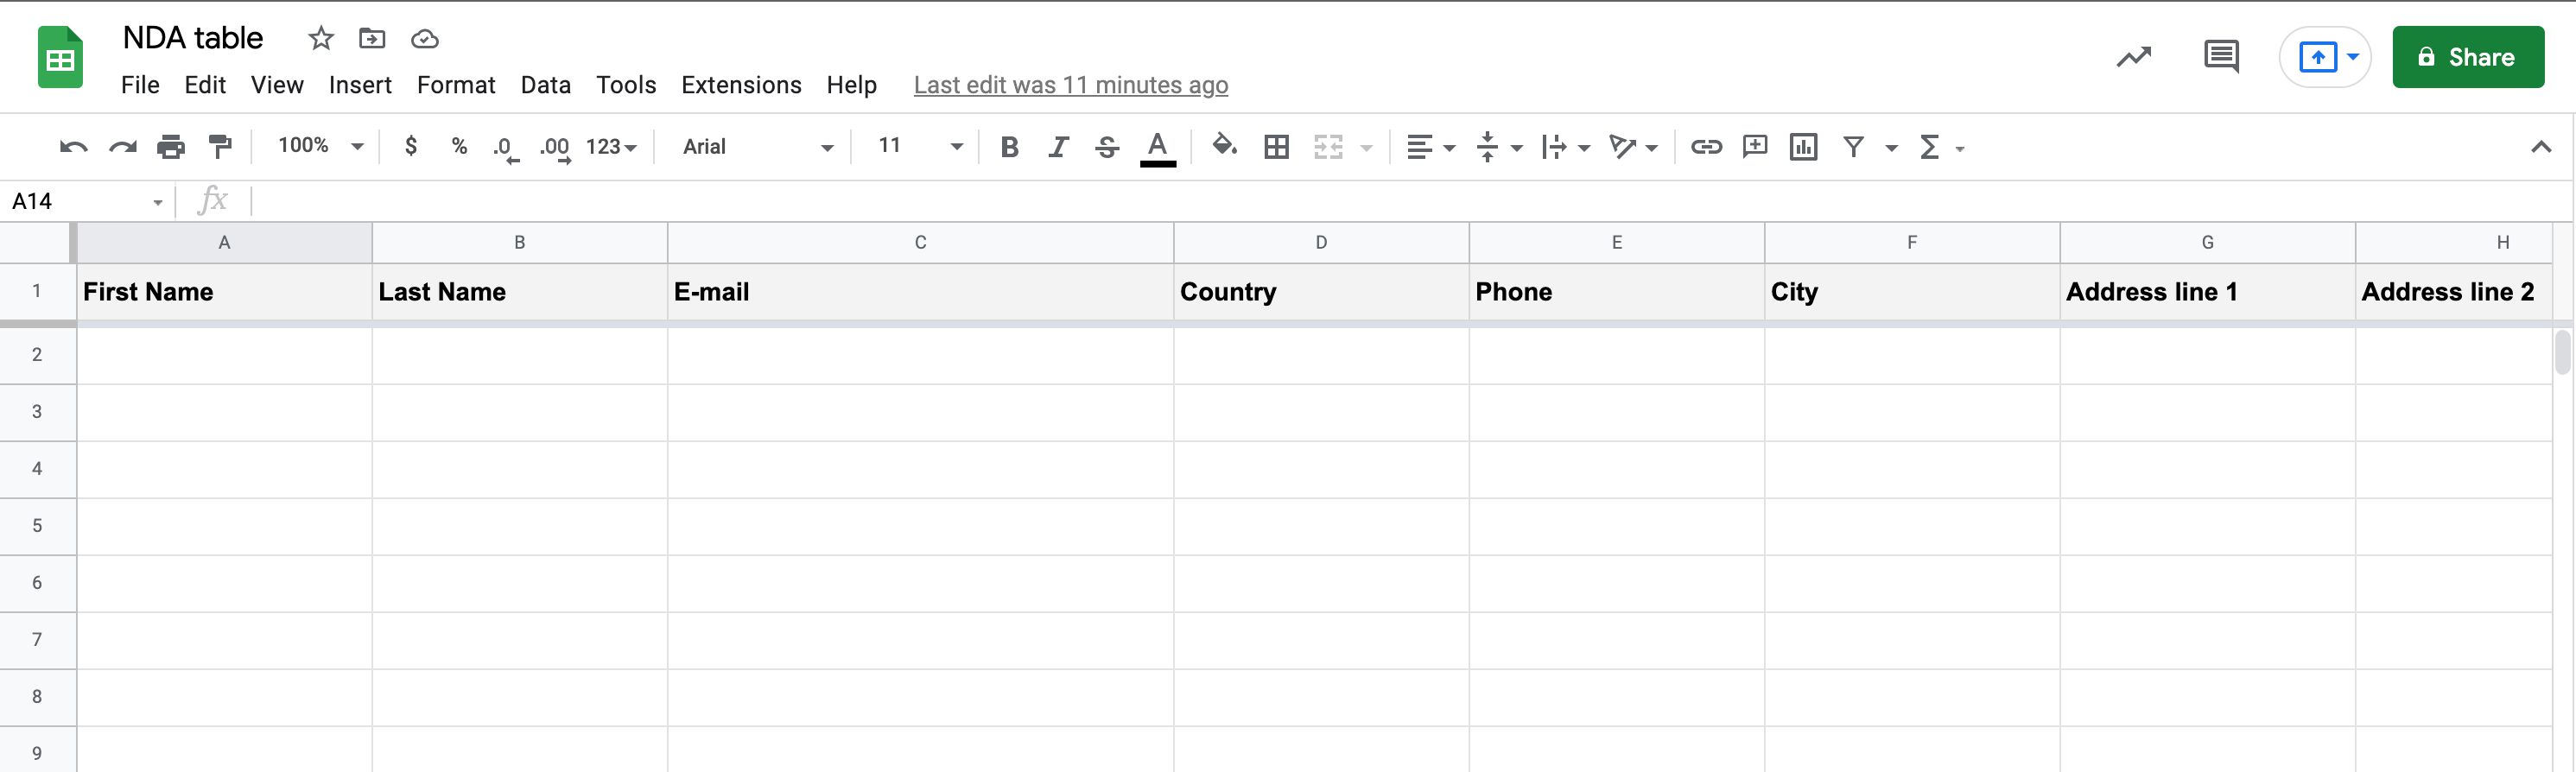Open the activity dashboard trend icon
Screen dimensions: 2576x772
coord(2133,57)
